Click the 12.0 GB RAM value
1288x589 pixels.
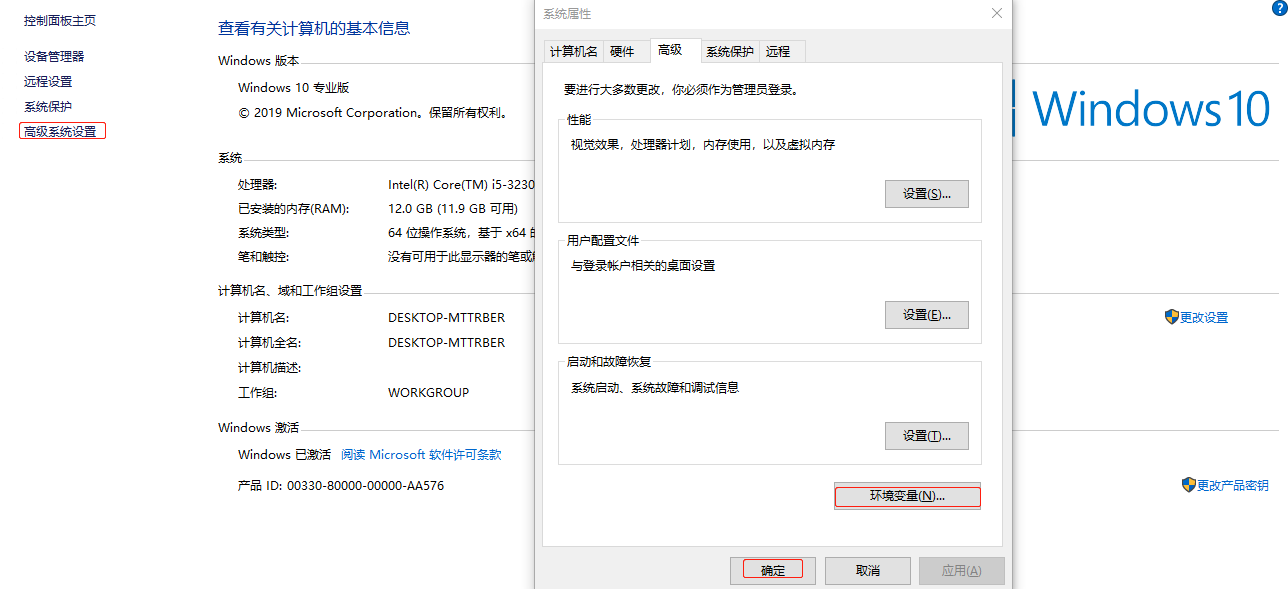[x=453, y=209]
